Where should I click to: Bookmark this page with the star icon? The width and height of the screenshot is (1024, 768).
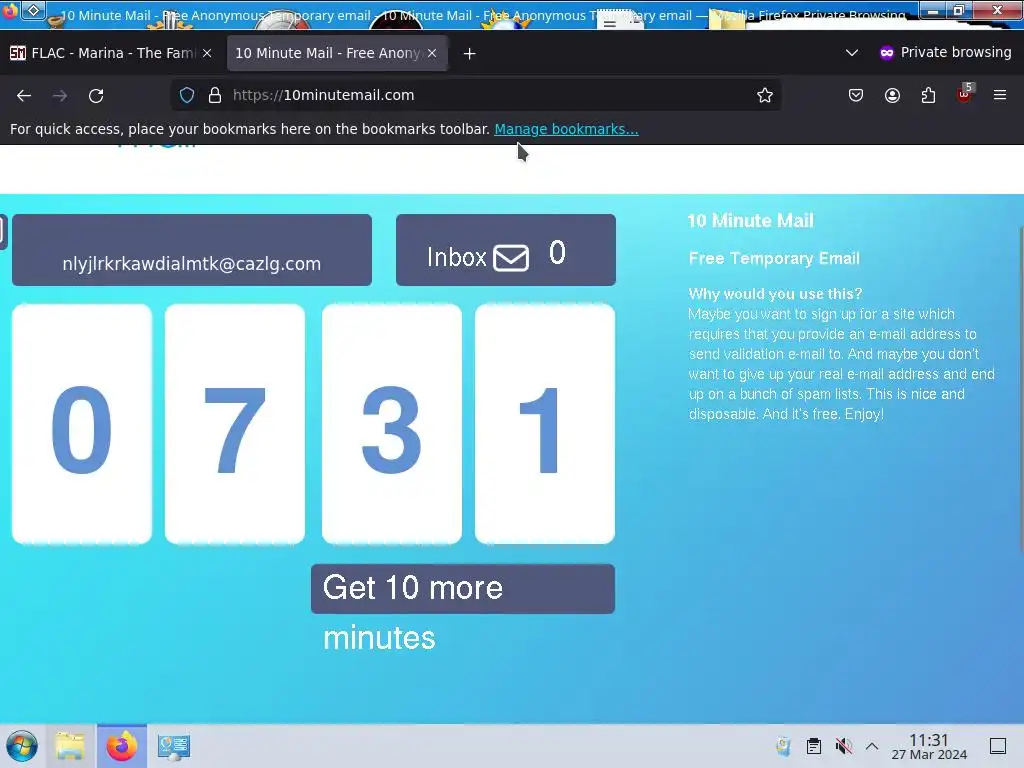pos(765,95)
